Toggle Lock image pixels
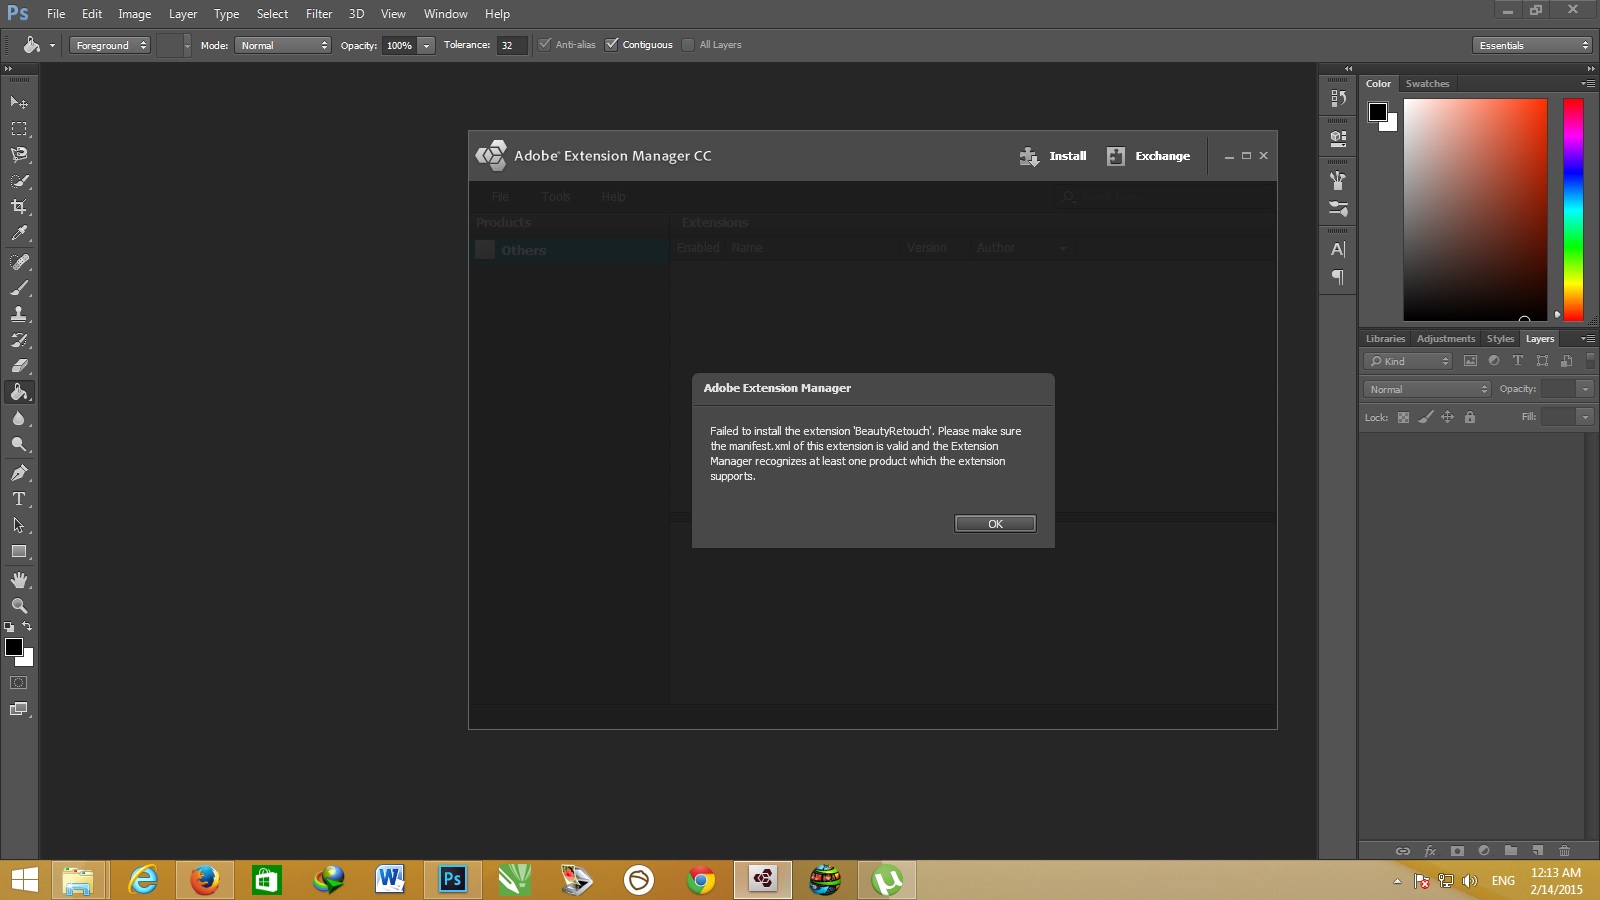 coord(1426,417)
